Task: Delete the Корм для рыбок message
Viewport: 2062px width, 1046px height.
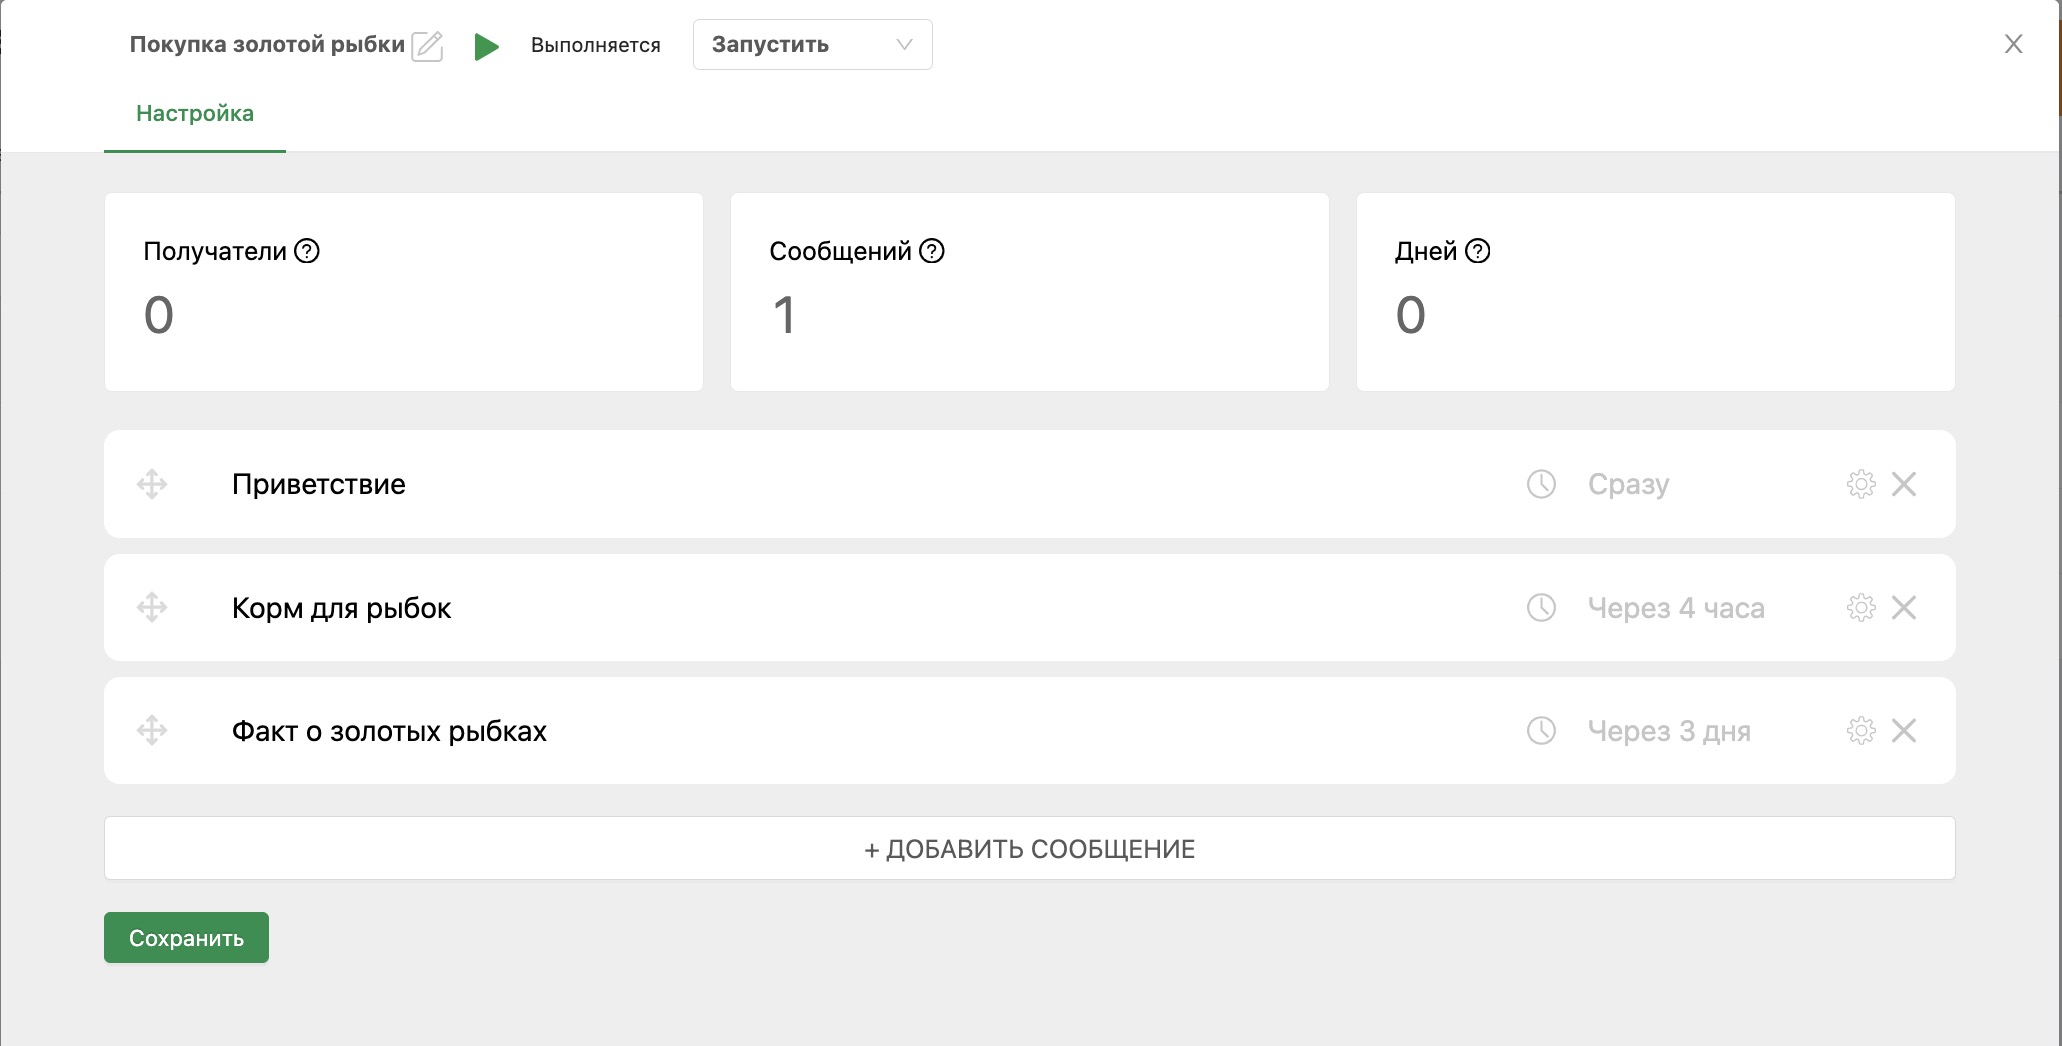Action: [x=1904, y=607]
